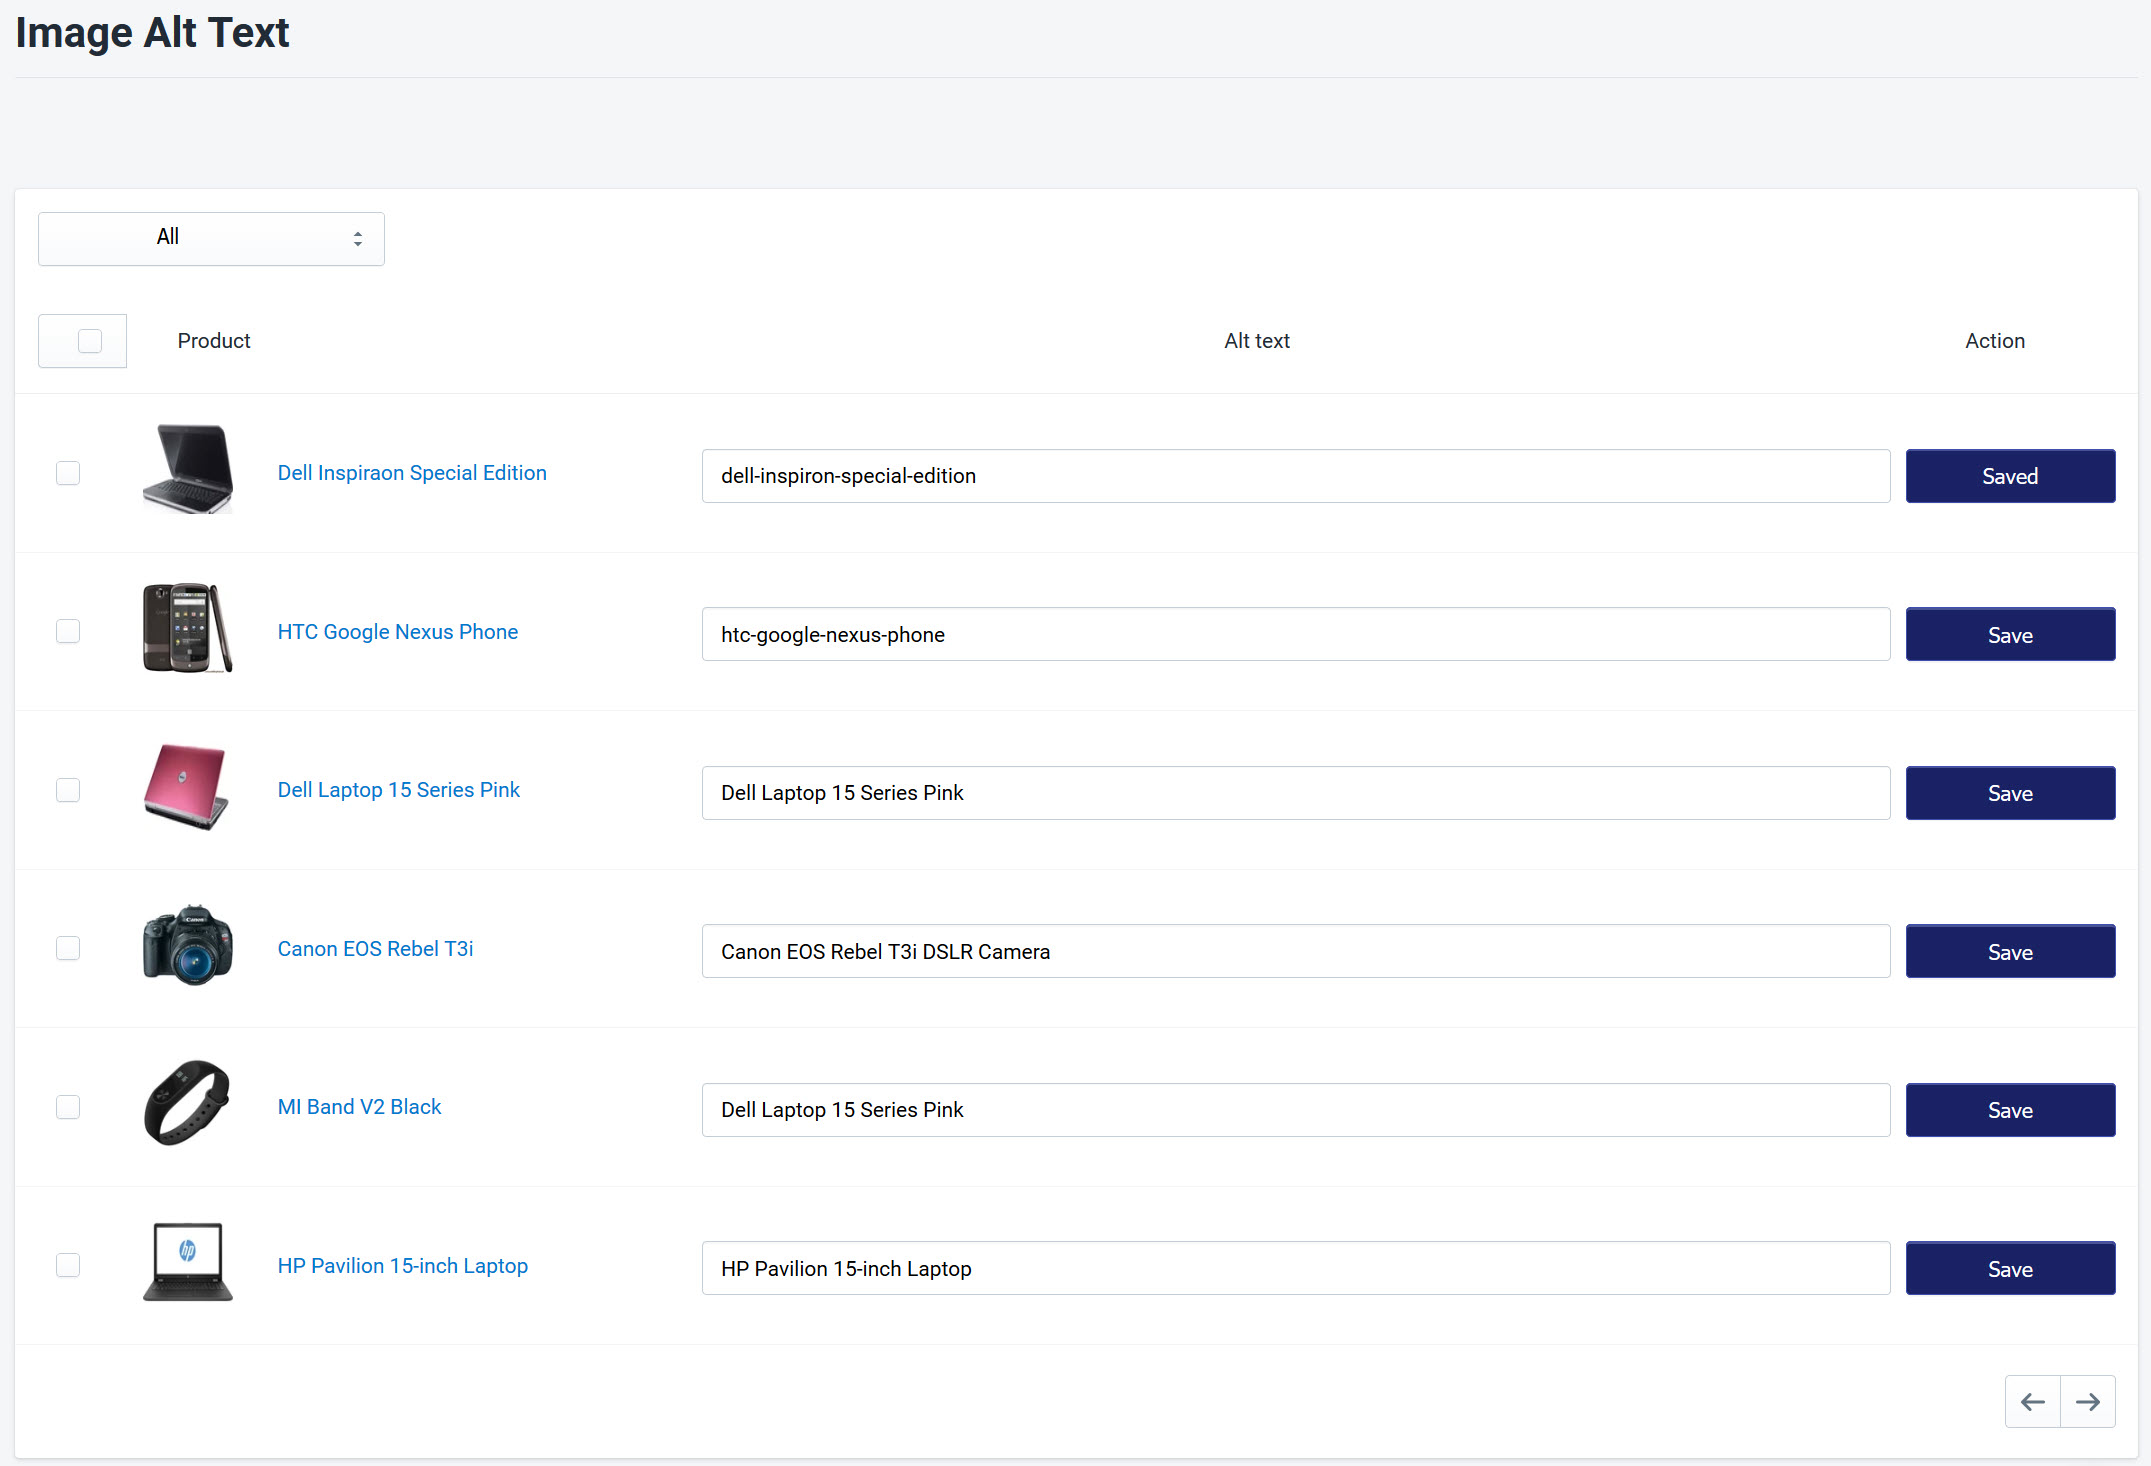Click the Alt text column header

click(x=1257, y=341)
